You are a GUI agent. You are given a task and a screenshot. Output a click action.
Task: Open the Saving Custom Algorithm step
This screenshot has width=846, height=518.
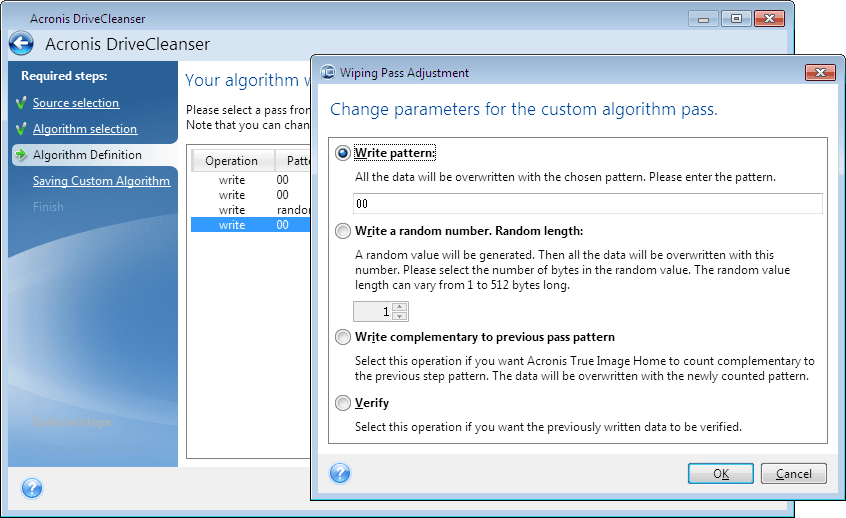point(101,181)
